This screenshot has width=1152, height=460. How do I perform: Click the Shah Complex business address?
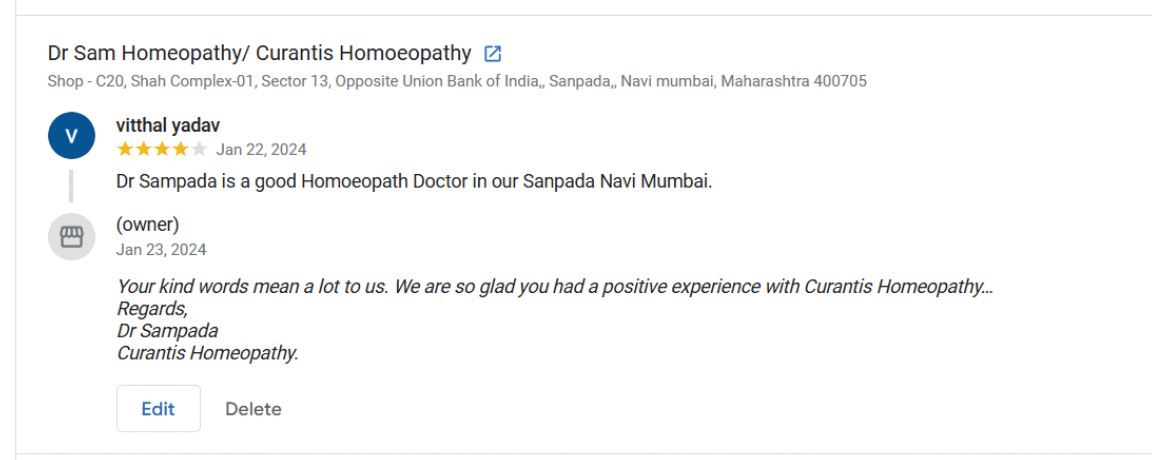coord(457,81)
